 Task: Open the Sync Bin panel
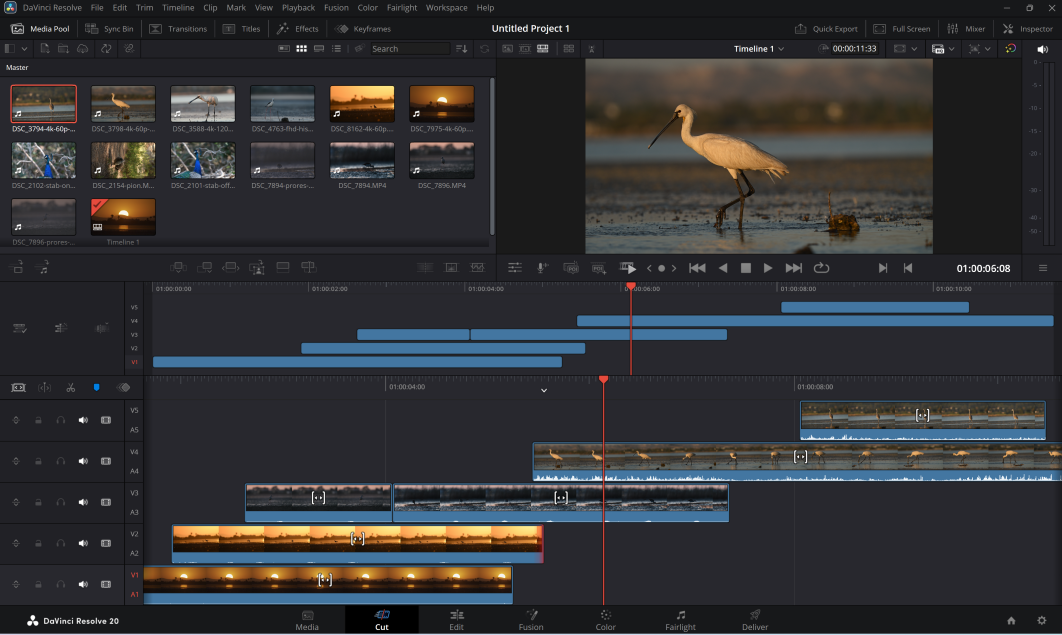[x=110, y=29]
